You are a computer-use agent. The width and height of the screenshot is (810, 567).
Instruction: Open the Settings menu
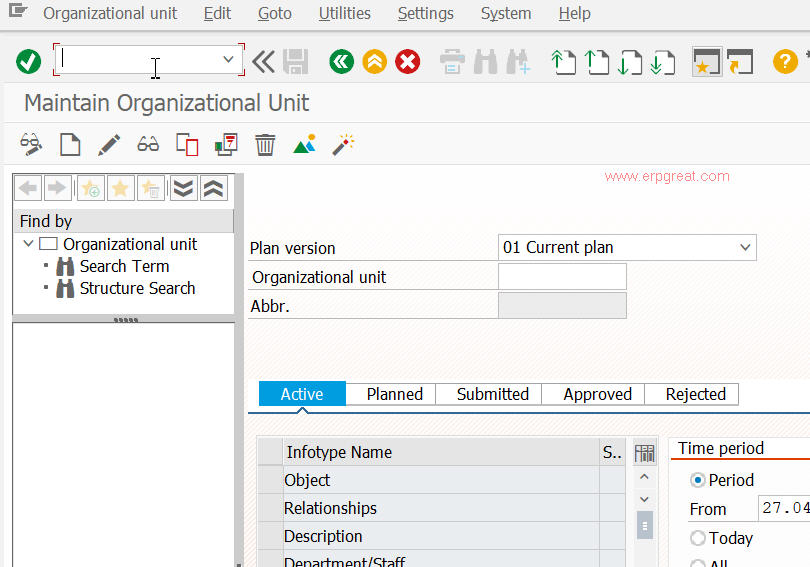pos(426,13)
